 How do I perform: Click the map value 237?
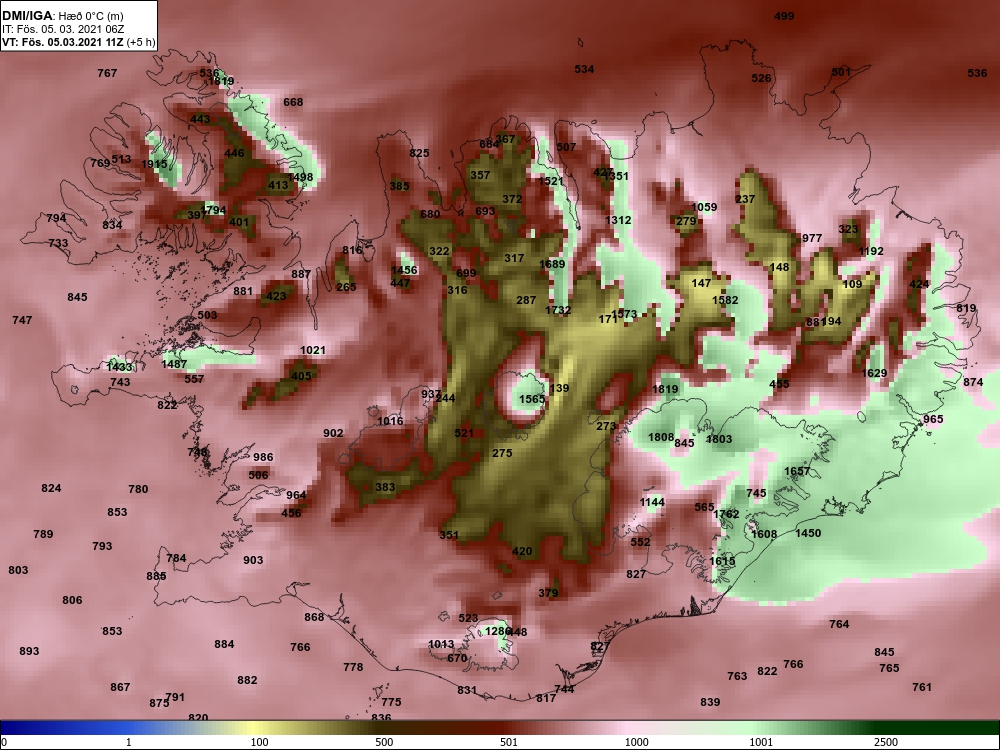(745, 199)
